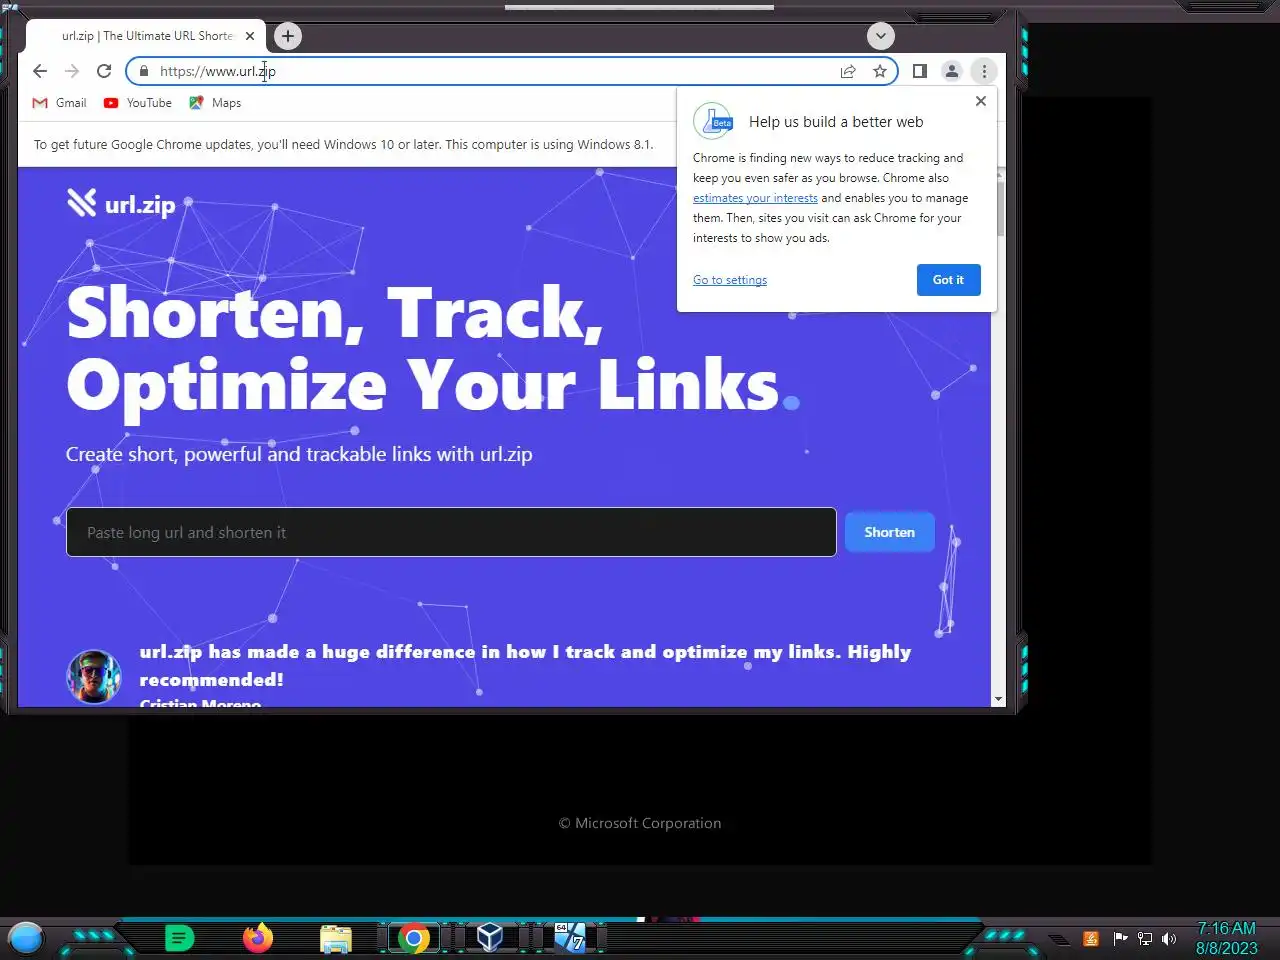Screen dimensions: 1280x960
Task: Click the 'Got it' button
Action: point(948,280)
